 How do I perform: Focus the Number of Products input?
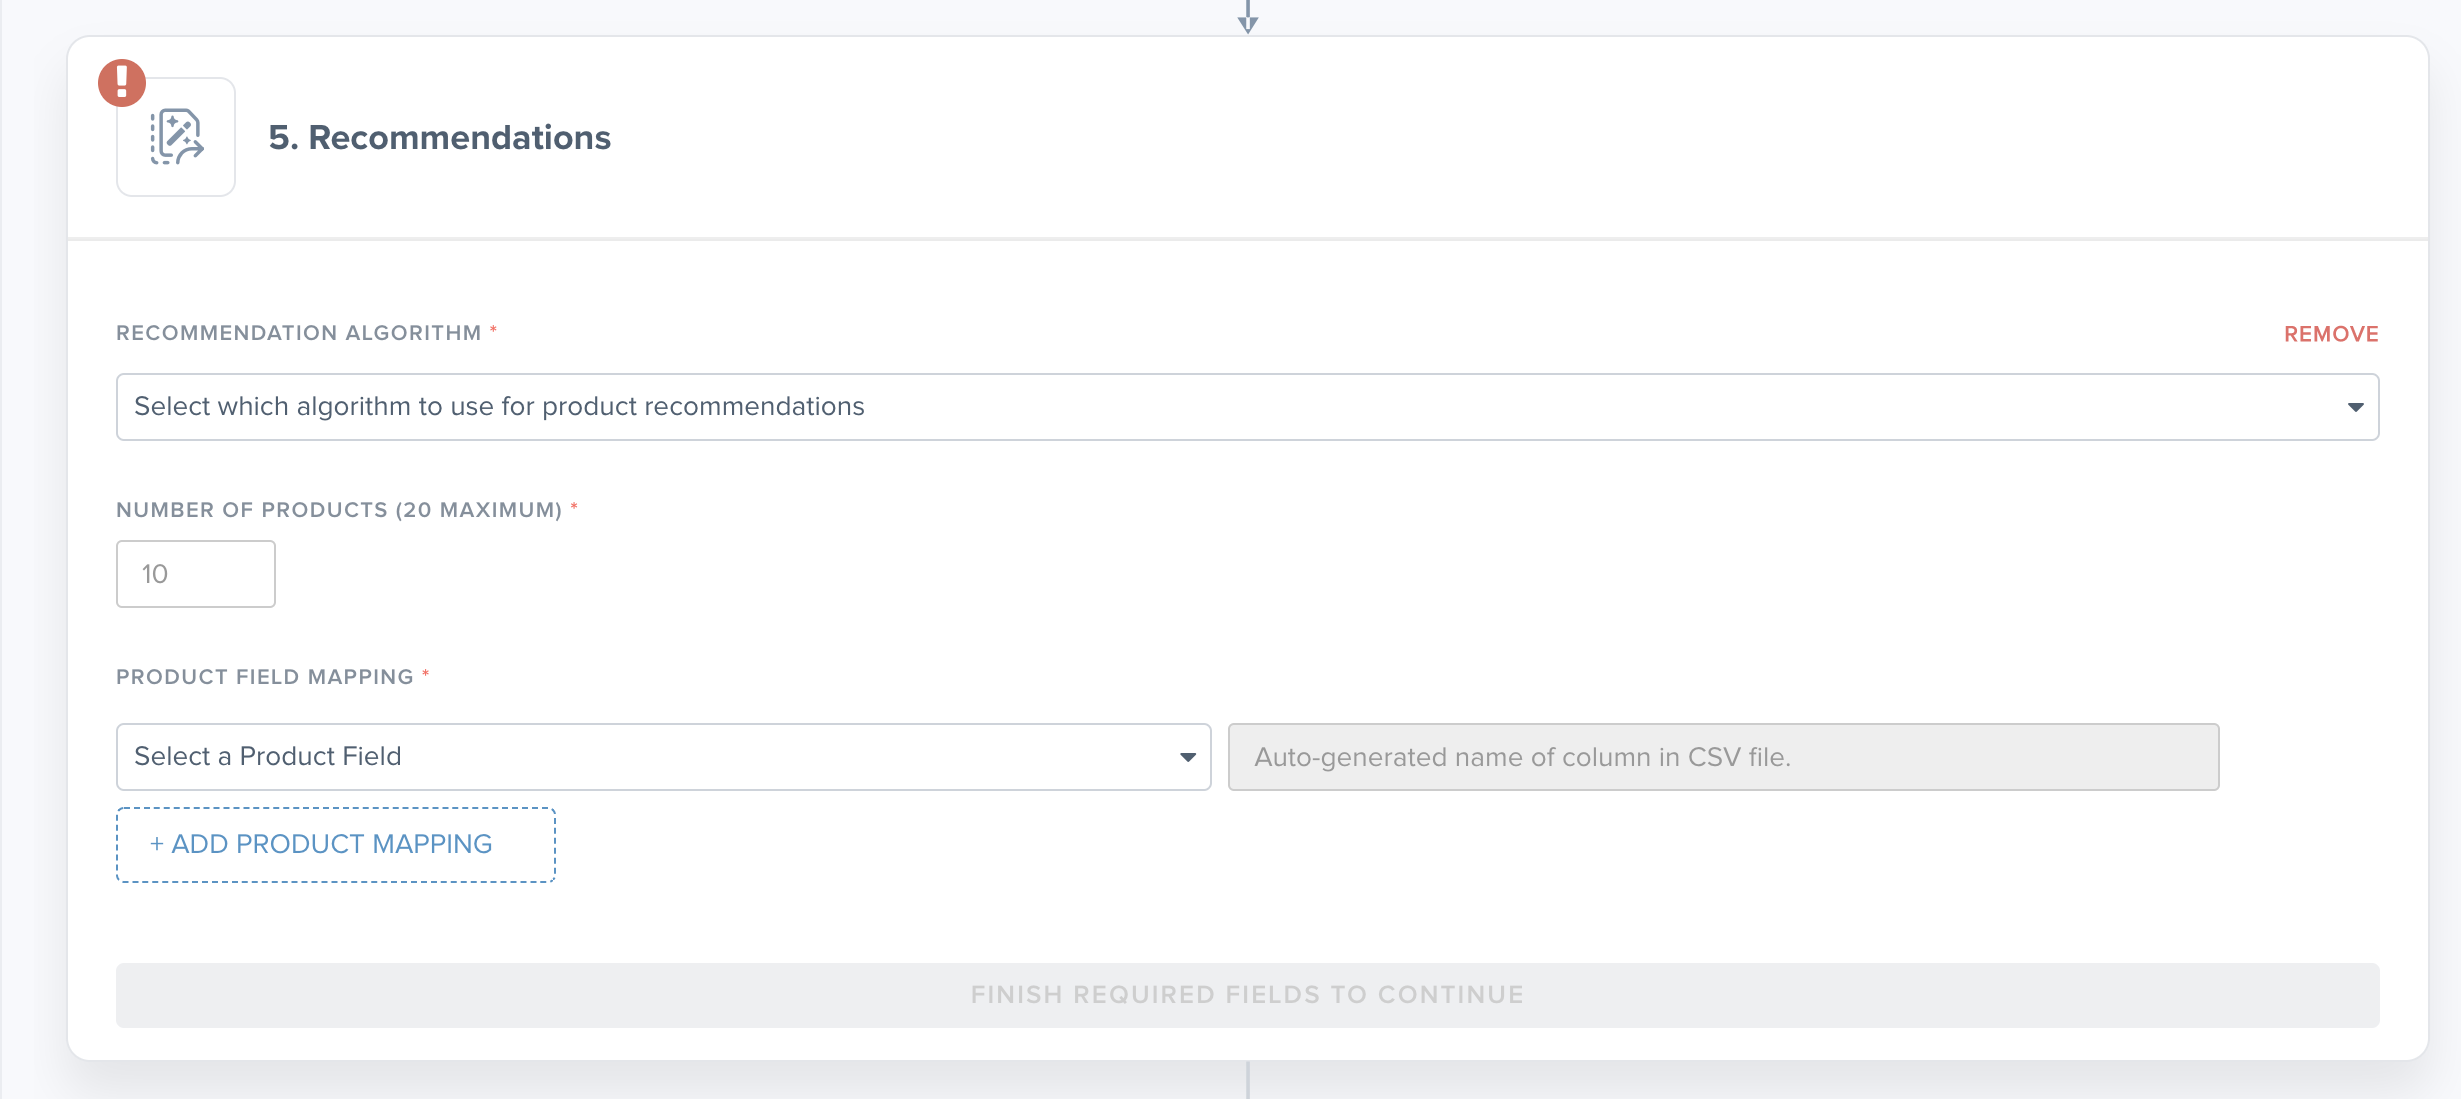[196, 574]
